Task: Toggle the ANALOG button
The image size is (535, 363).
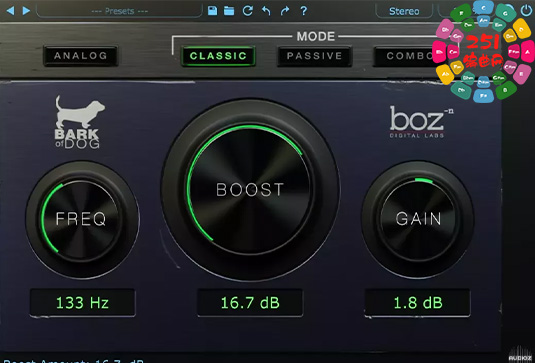Action: point(81,56)
